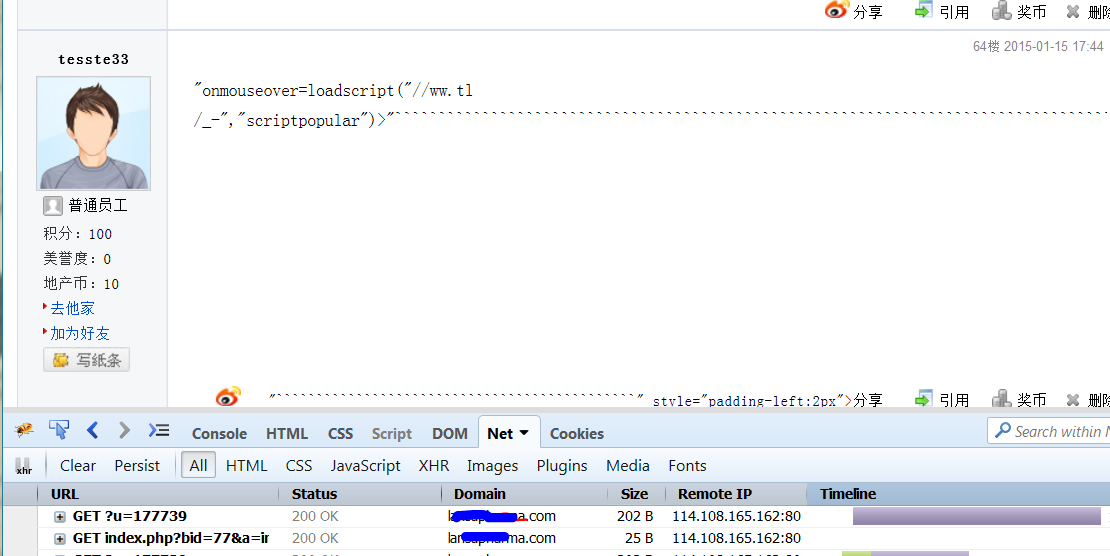Viewport: 1110px width, 556px height.
Task: Click the GET index.php?bid=77&a=ir text
Action: (x=171, y=538)
